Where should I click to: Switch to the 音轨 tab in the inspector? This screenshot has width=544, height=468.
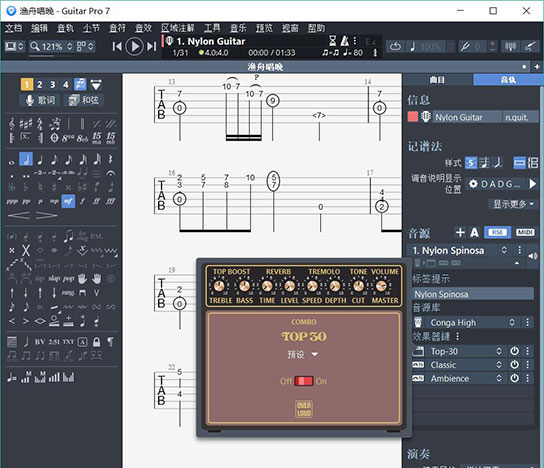(508, 80)
